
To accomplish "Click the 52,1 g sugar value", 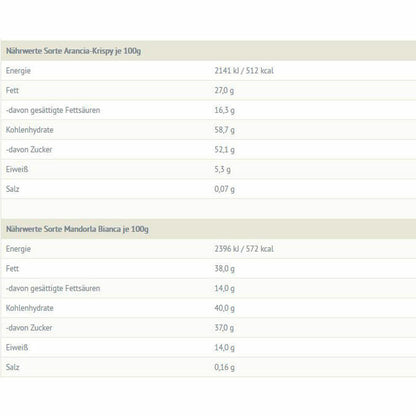I will tap(224, 150).
